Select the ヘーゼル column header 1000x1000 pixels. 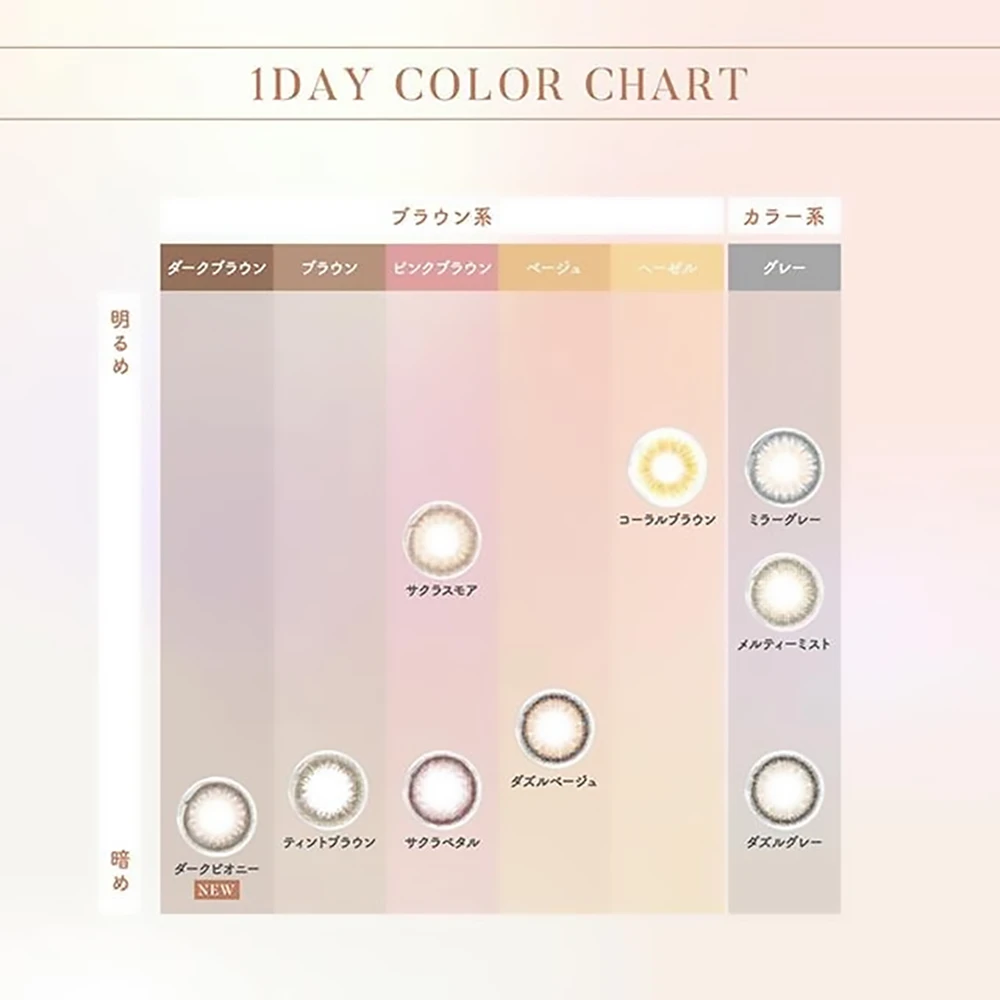click(x=667, y=268)
